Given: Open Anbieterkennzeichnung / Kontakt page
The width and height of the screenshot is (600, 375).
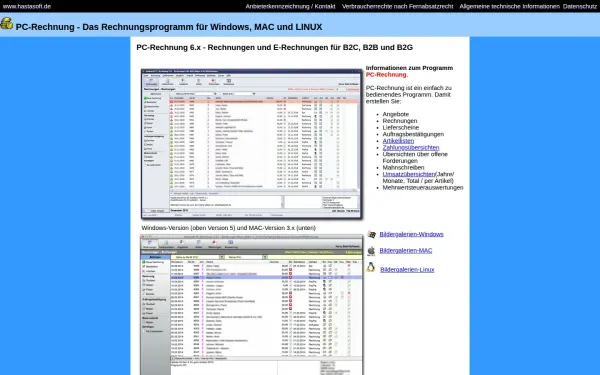Looking at the screenshot, I should 290,6.
